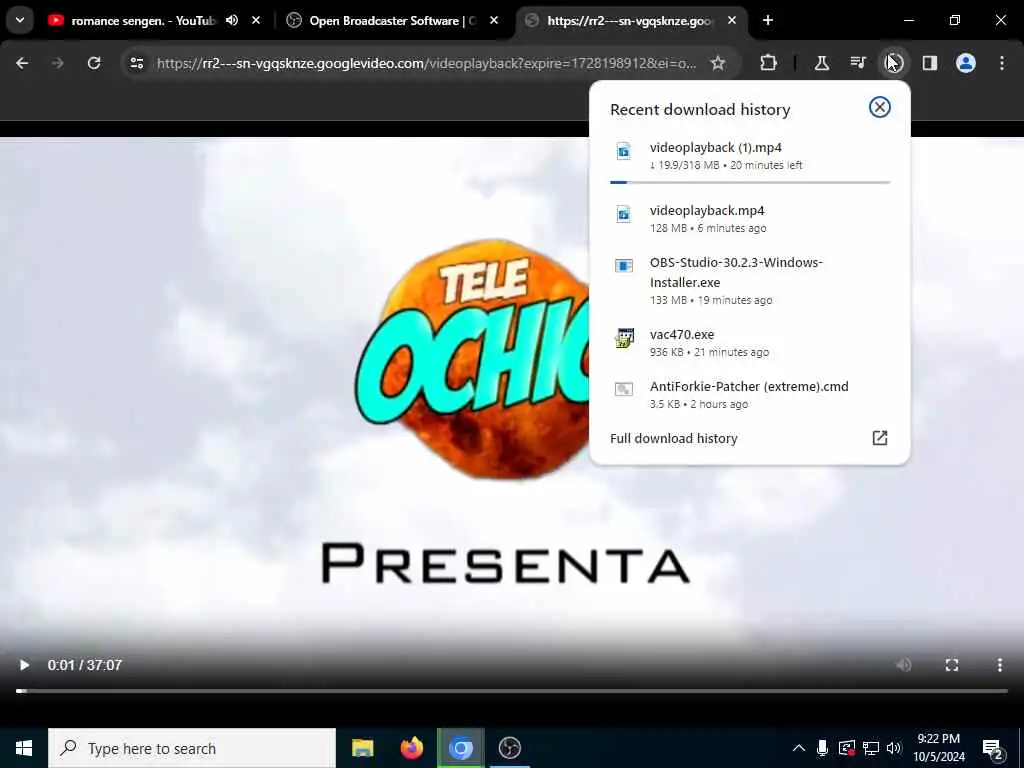This screenshot has height=768, width=1024.
Task: Click the Type here to search box
Action: coord(192,748)
